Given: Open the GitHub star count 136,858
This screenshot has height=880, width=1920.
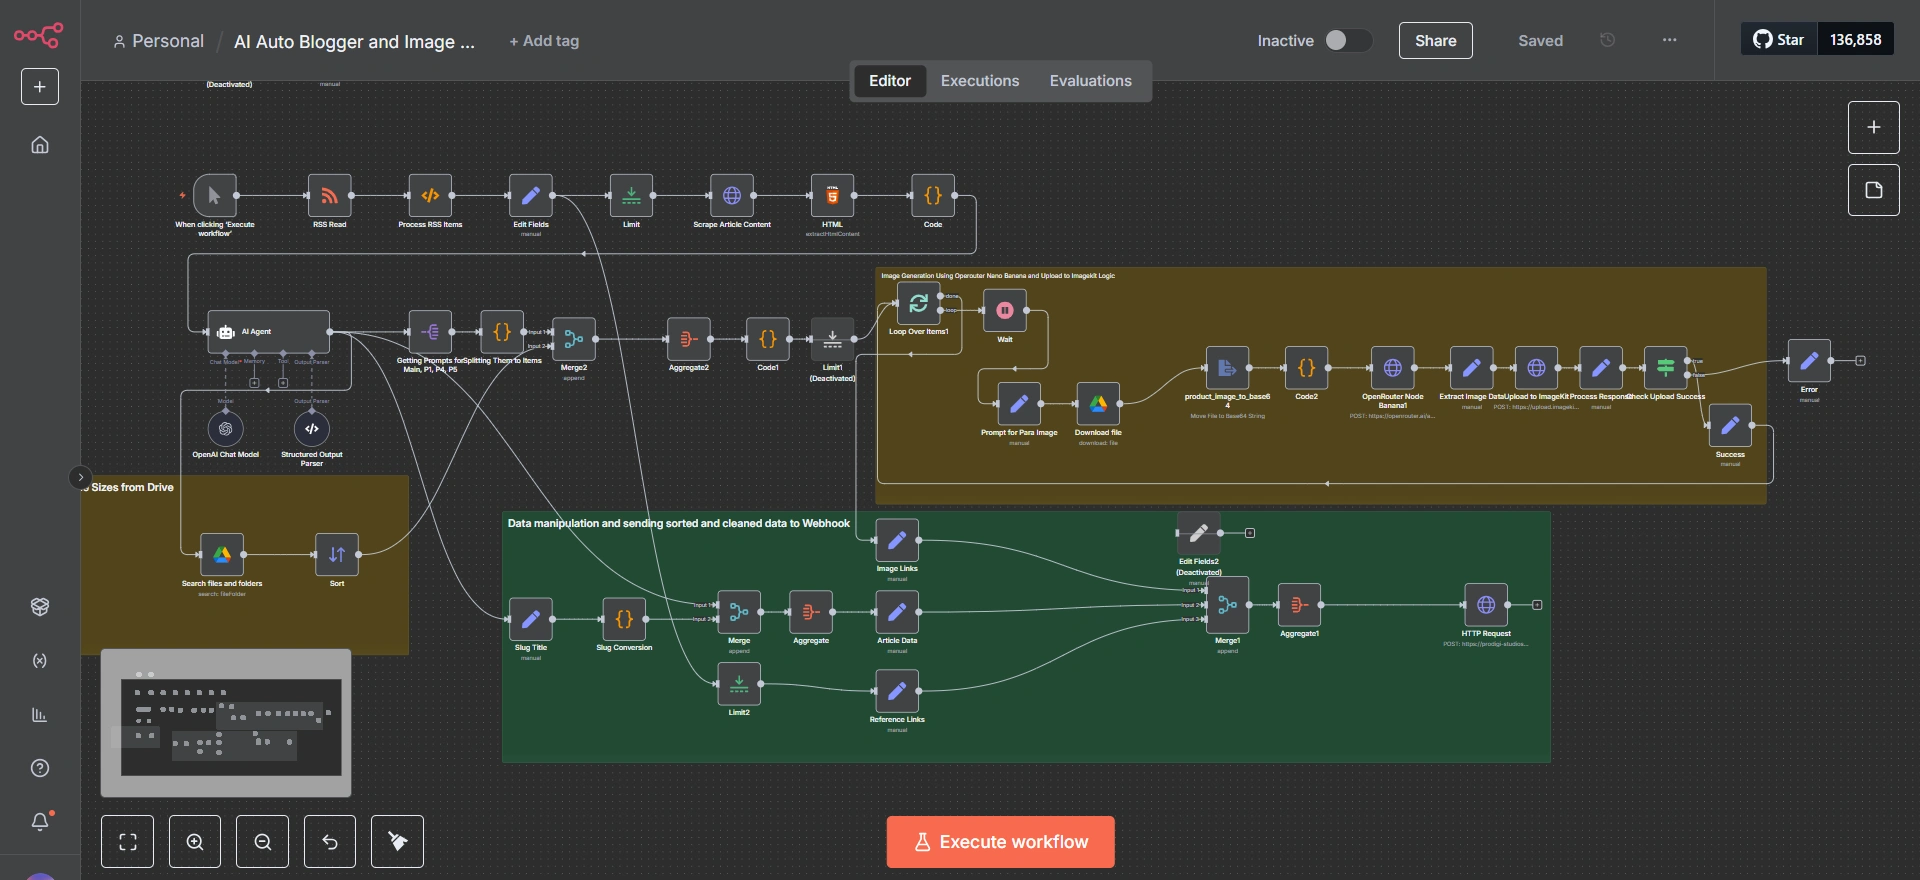Looking at the screenshot, I should [1855, 39].
